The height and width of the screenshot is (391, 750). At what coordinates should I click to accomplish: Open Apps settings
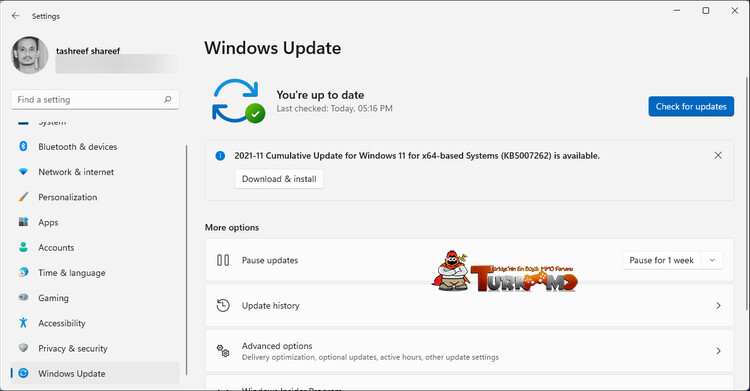point(95,223)
